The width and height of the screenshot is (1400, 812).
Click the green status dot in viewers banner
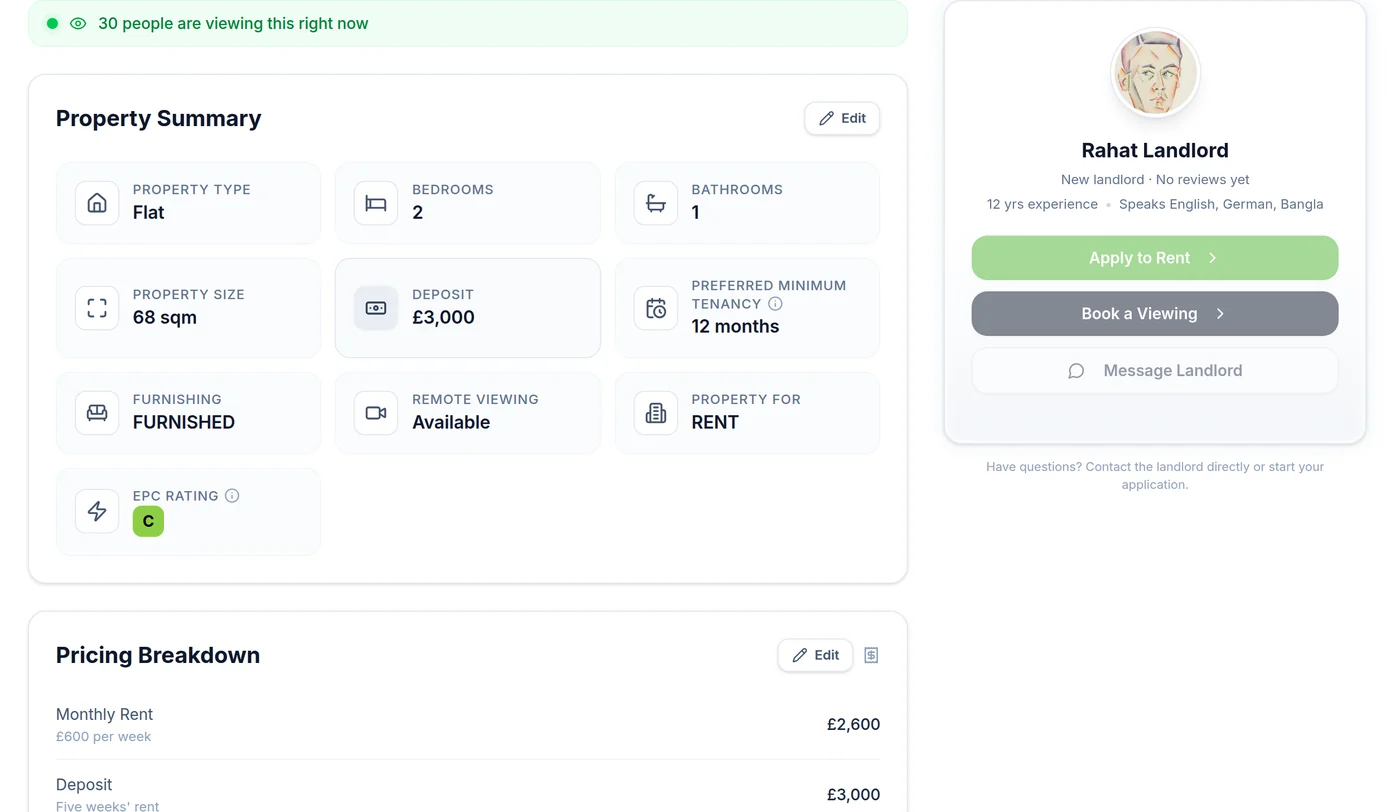[x=52, y=23]
